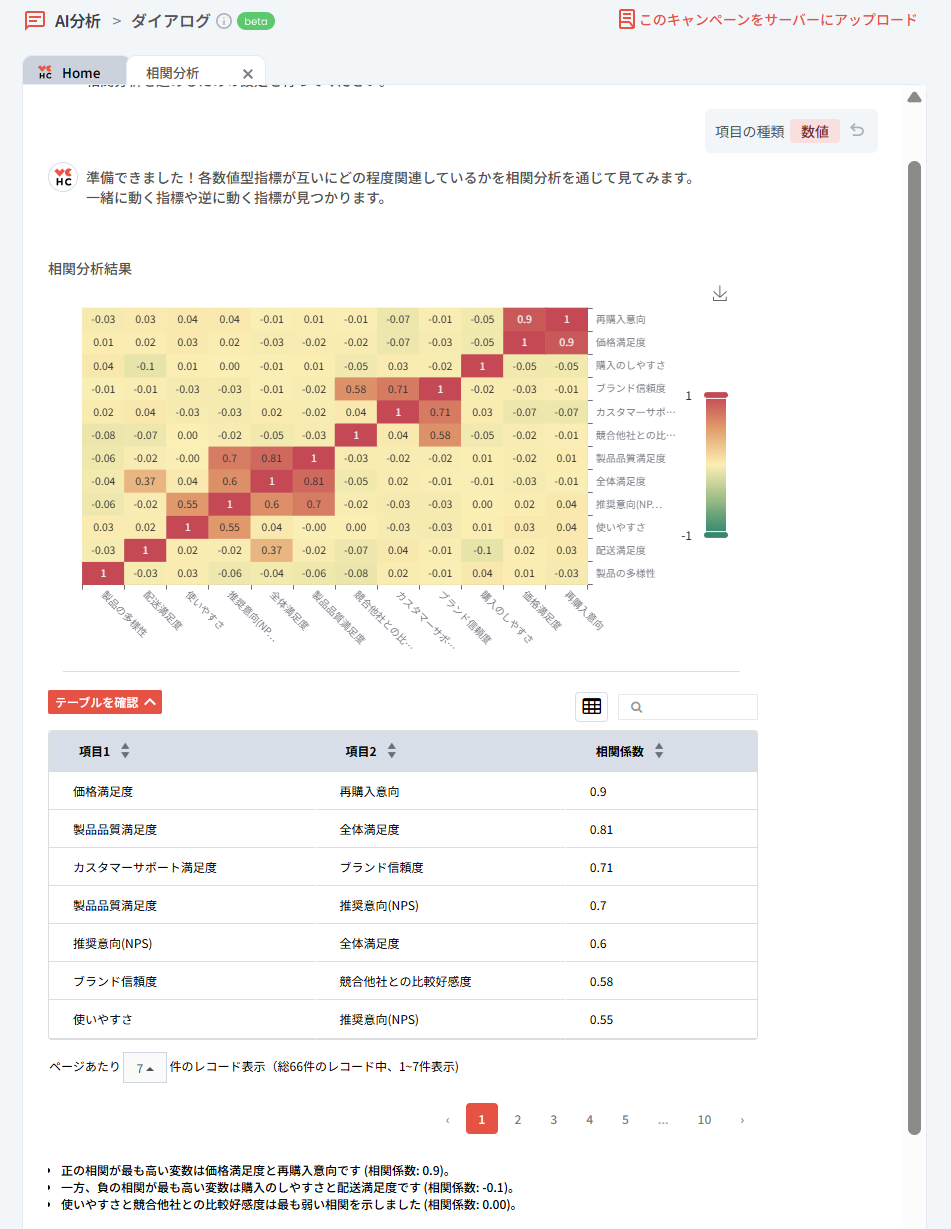Click the undo arrow next to the 数値 chip
The image size is (951, 1229).
click(856, 131)
